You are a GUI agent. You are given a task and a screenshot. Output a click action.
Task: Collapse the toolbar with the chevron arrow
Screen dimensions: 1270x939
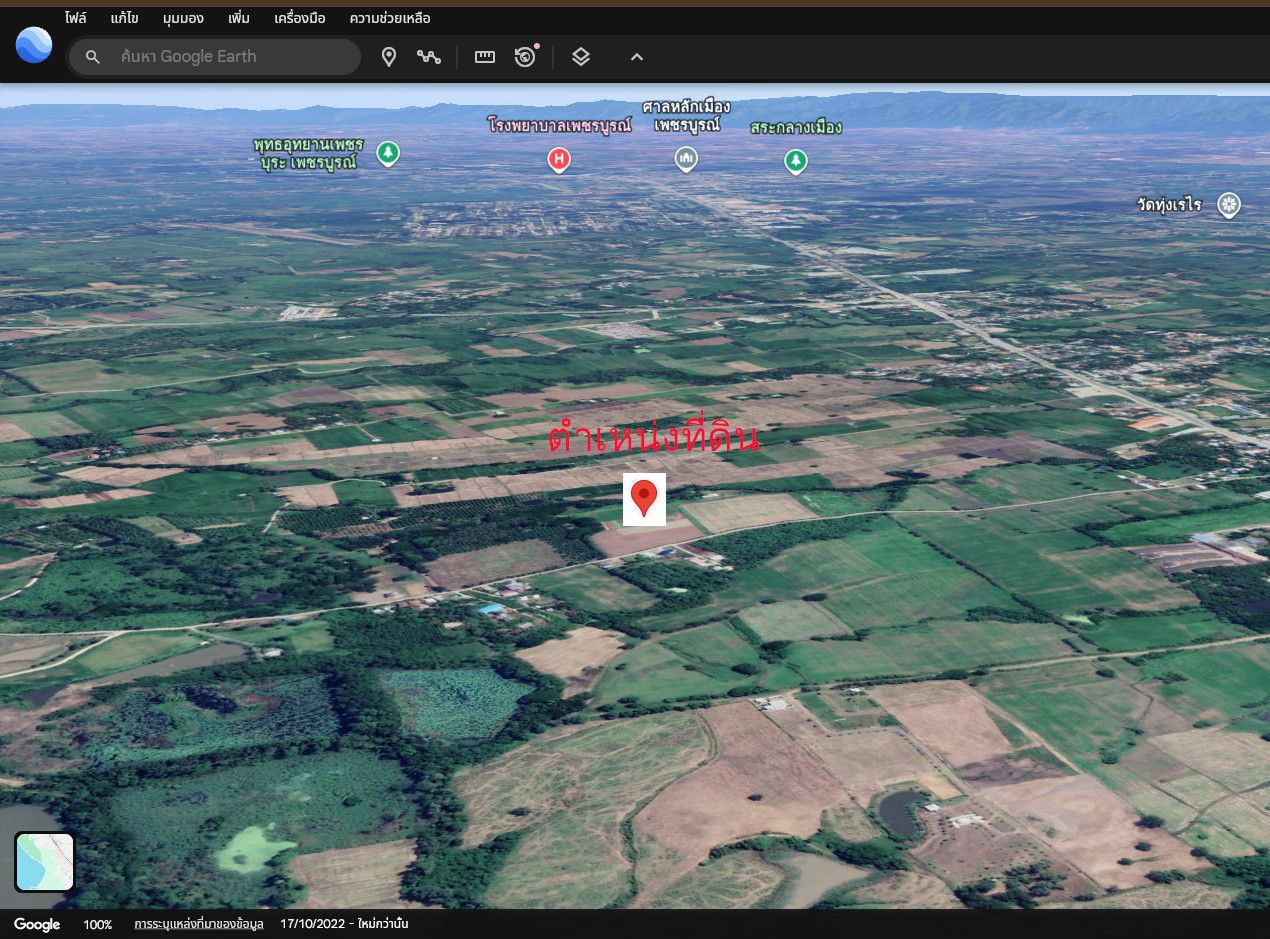click(x=637, y=57)
